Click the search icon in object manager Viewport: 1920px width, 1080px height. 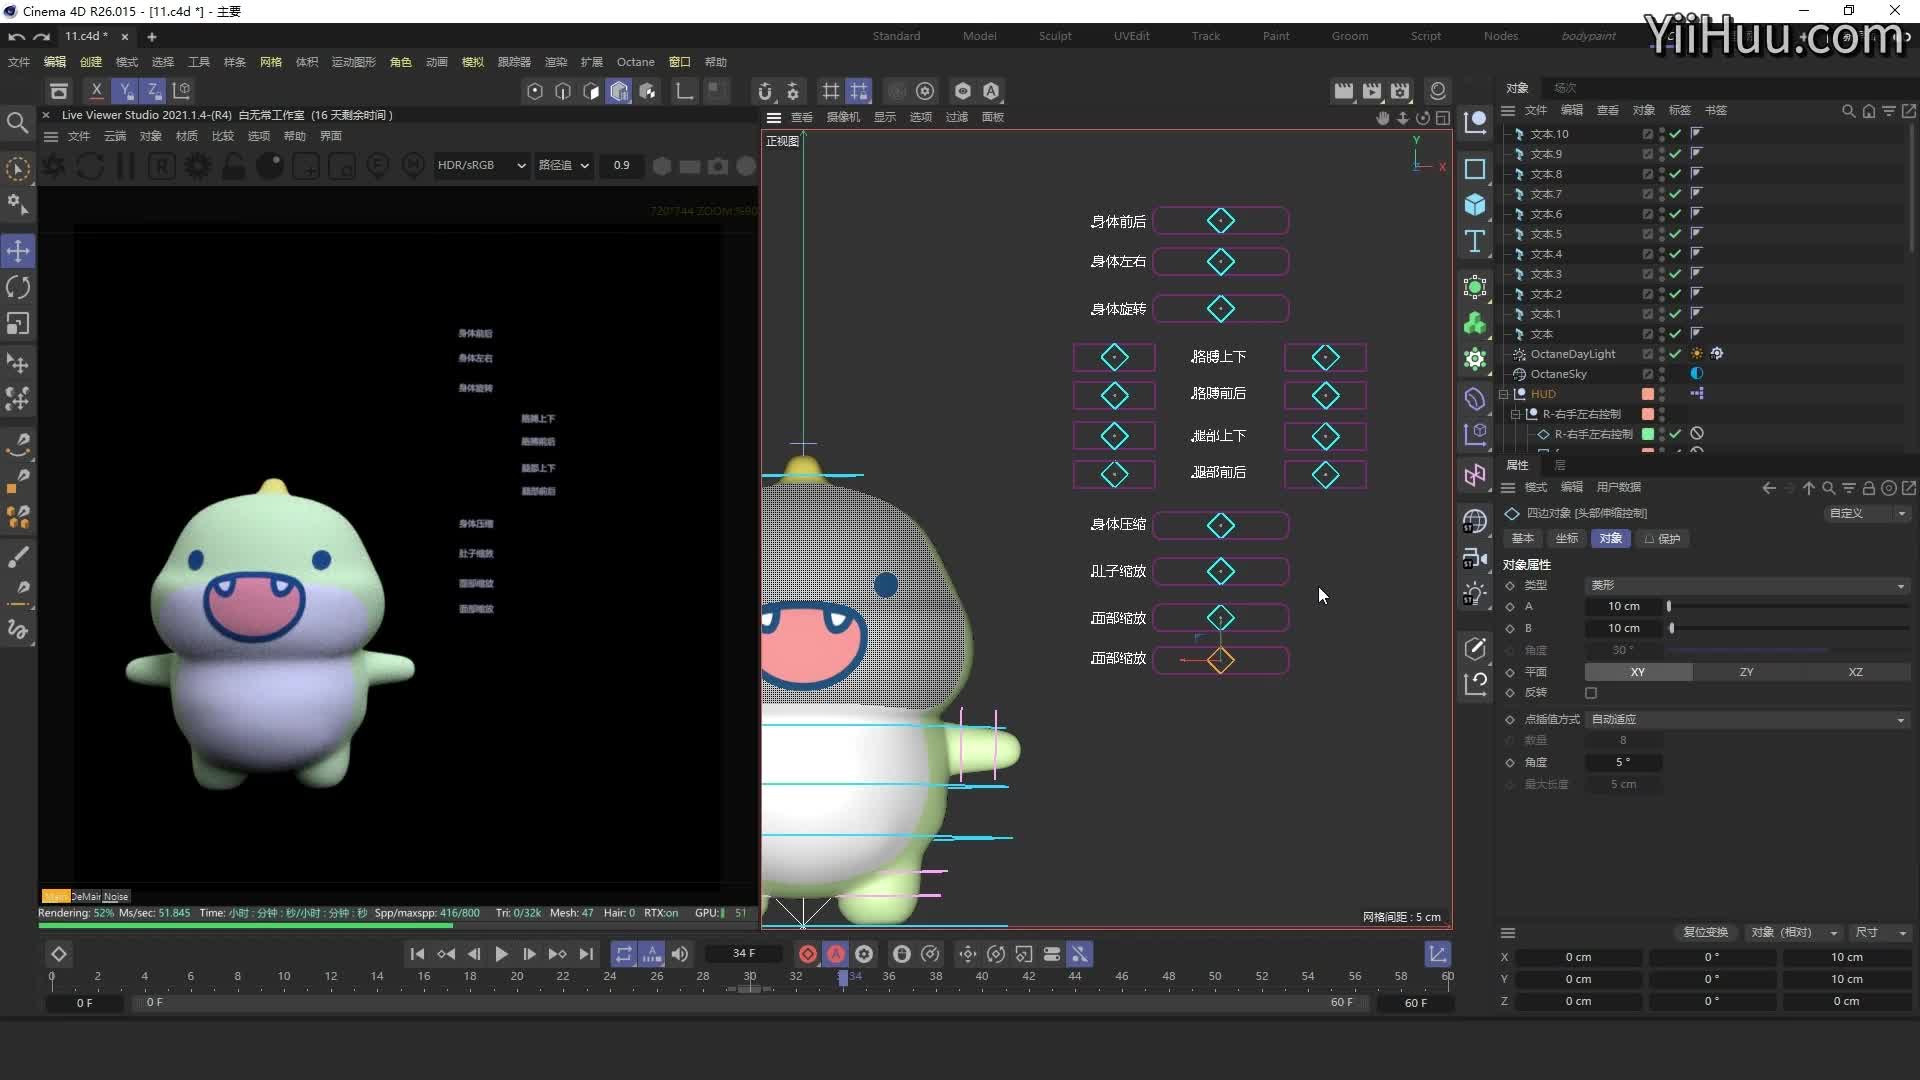1848,111
